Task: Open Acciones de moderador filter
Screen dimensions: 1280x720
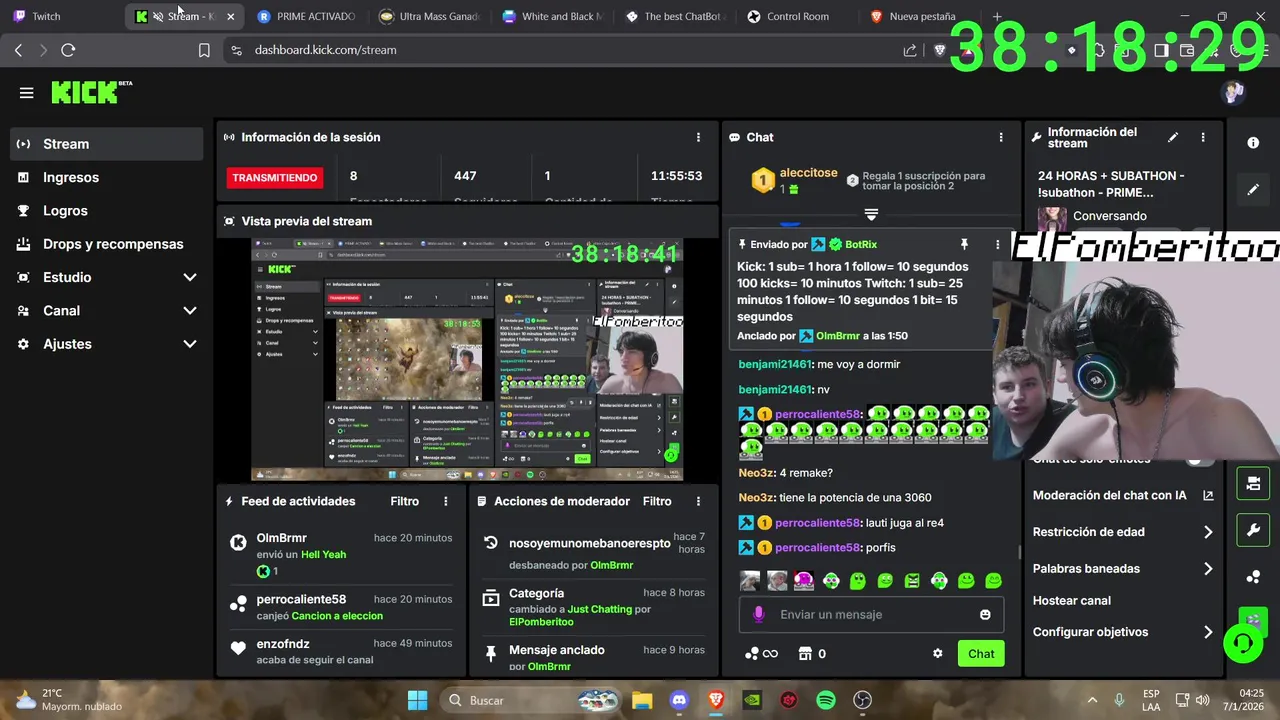Action: (657, 501)
